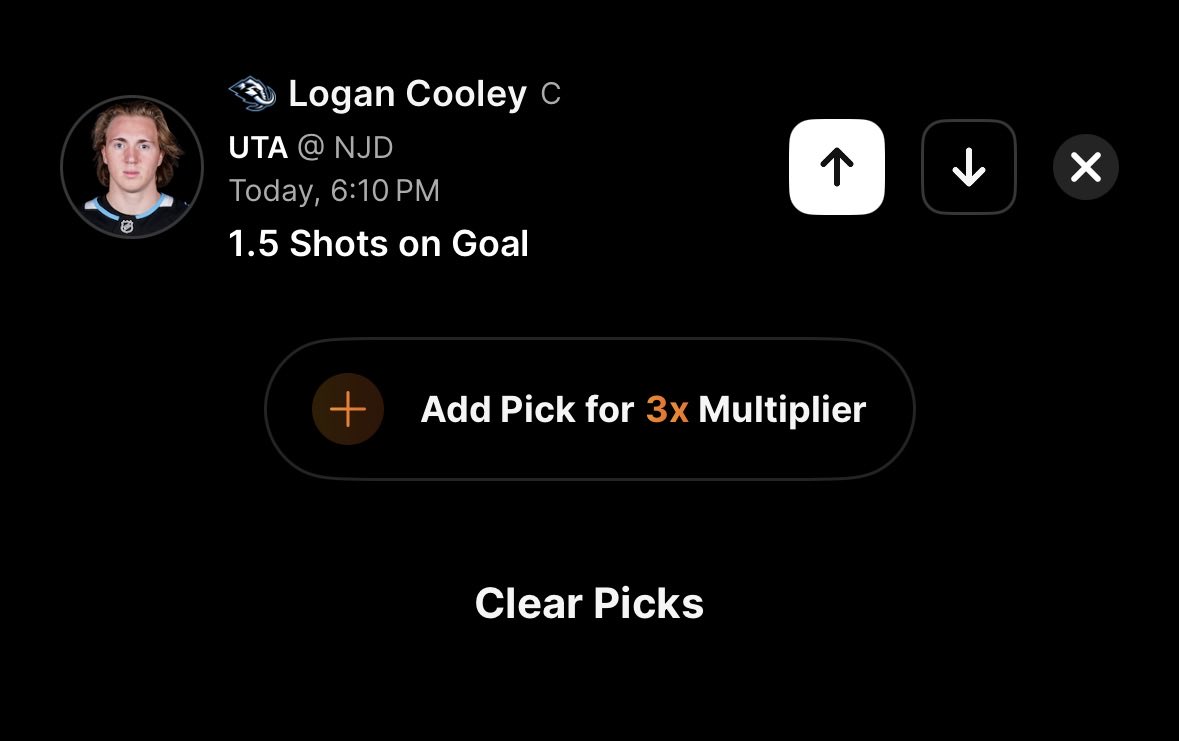Image resolution: width=1179 pixels, height=741 pixels.
Task: Select the 1.5 Shots on Goal line
Action: tap(378, 244)
